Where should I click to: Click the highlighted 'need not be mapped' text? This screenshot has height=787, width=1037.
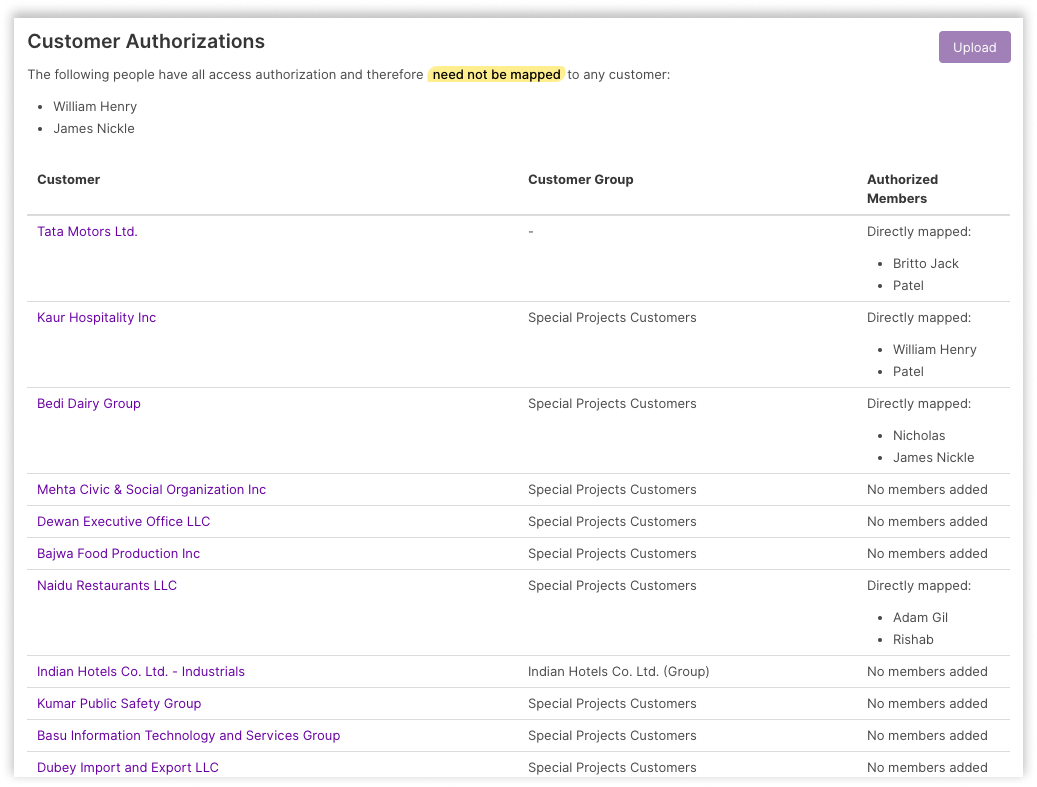(496, 74)
